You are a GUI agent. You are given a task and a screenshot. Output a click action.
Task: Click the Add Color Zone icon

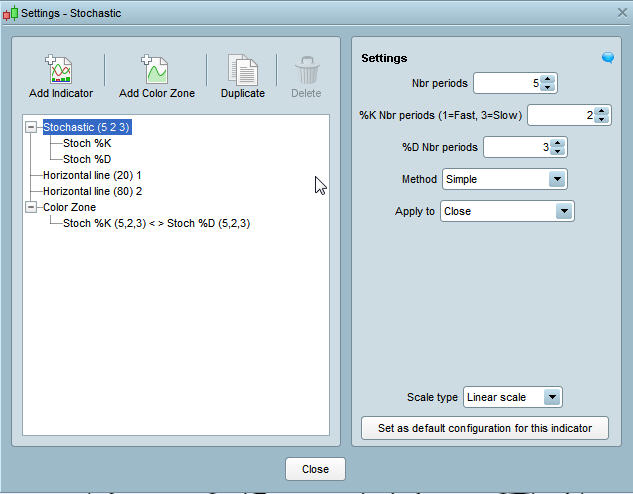[155, 69]
